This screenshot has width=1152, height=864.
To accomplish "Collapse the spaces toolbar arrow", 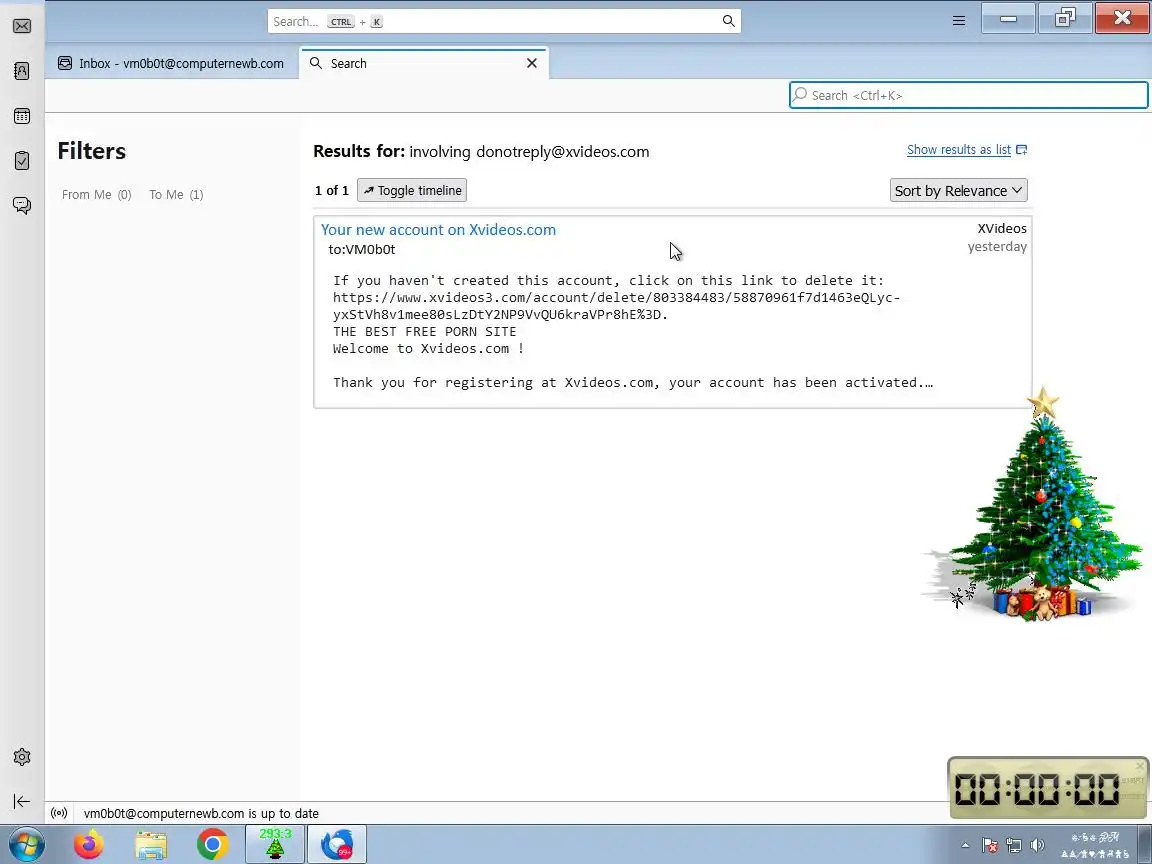I will click(22, 802).
